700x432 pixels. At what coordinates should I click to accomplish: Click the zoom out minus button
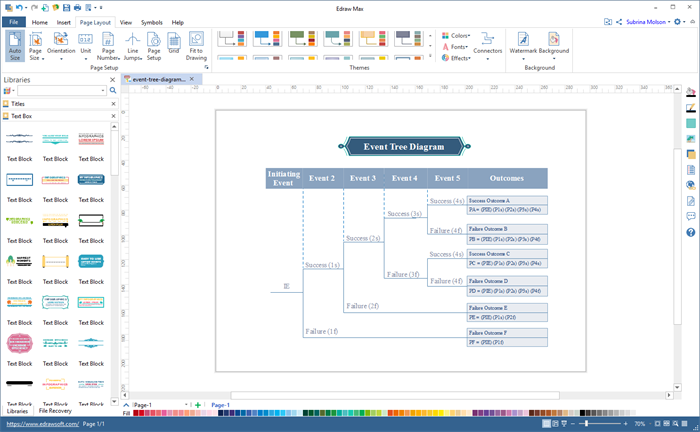click(x=573, y=424)
